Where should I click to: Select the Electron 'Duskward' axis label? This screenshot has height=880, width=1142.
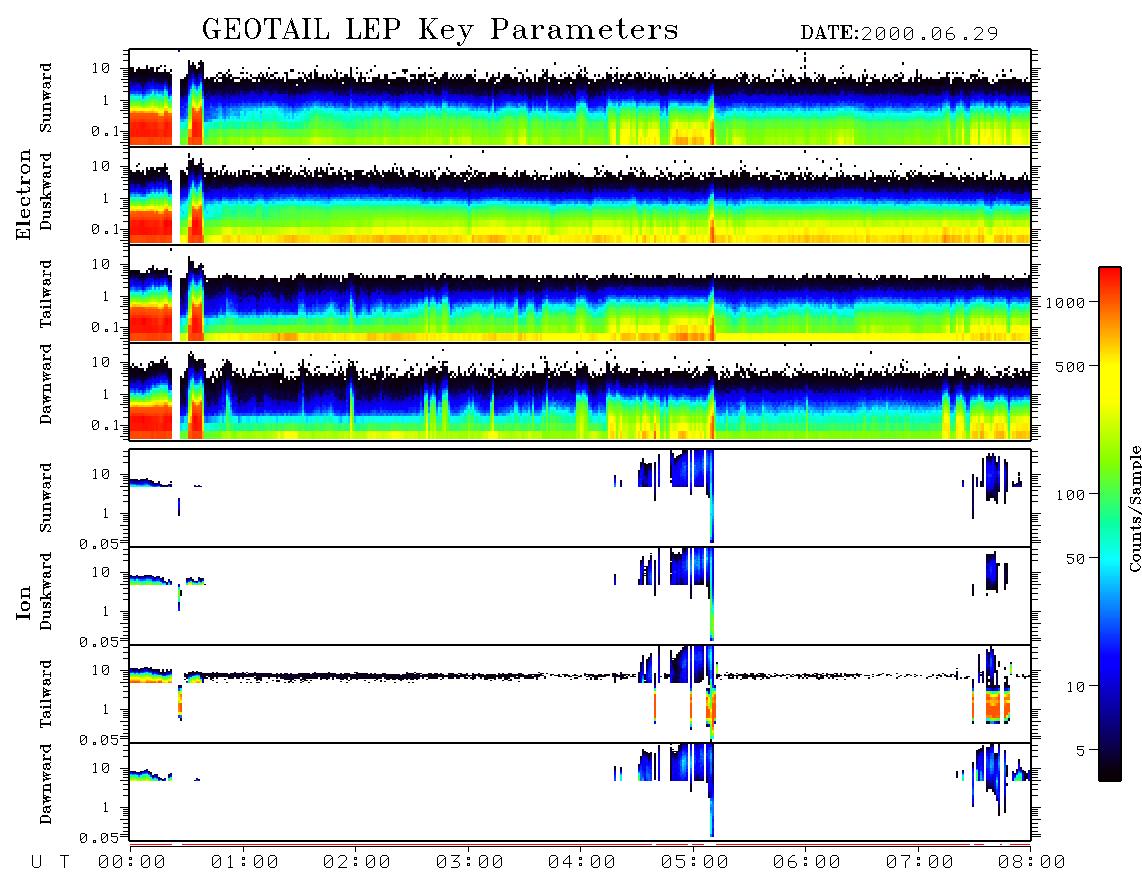(x=46, y=191)
